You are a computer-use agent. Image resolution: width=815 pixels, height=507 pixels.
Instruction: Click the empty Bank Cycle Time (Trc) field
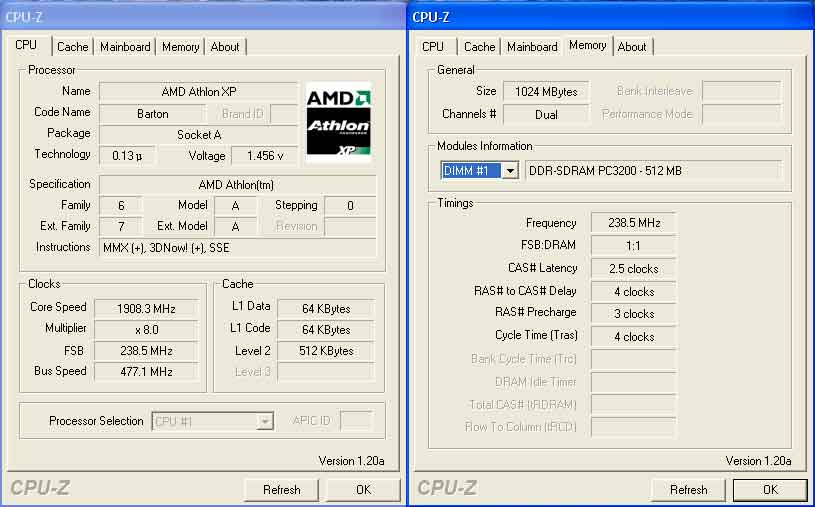click(x=634, y=359)
